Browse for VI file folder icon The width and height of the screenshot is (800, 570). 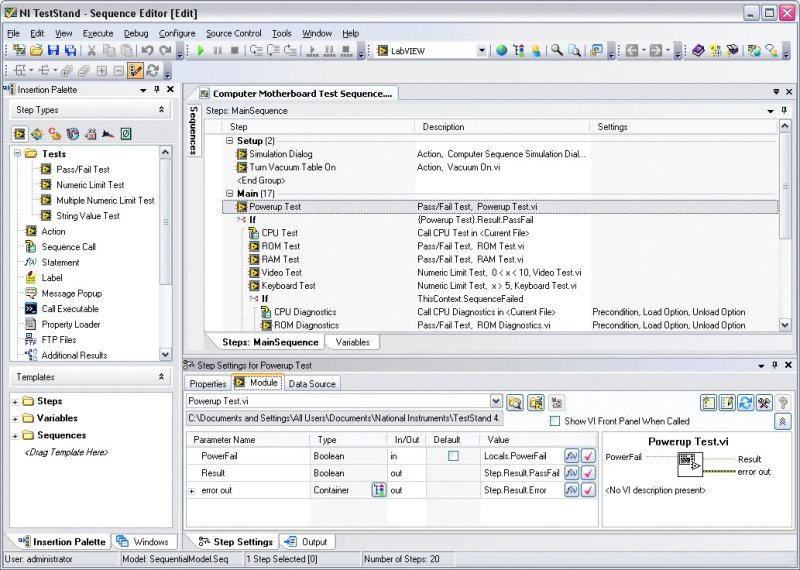point(515,402)
